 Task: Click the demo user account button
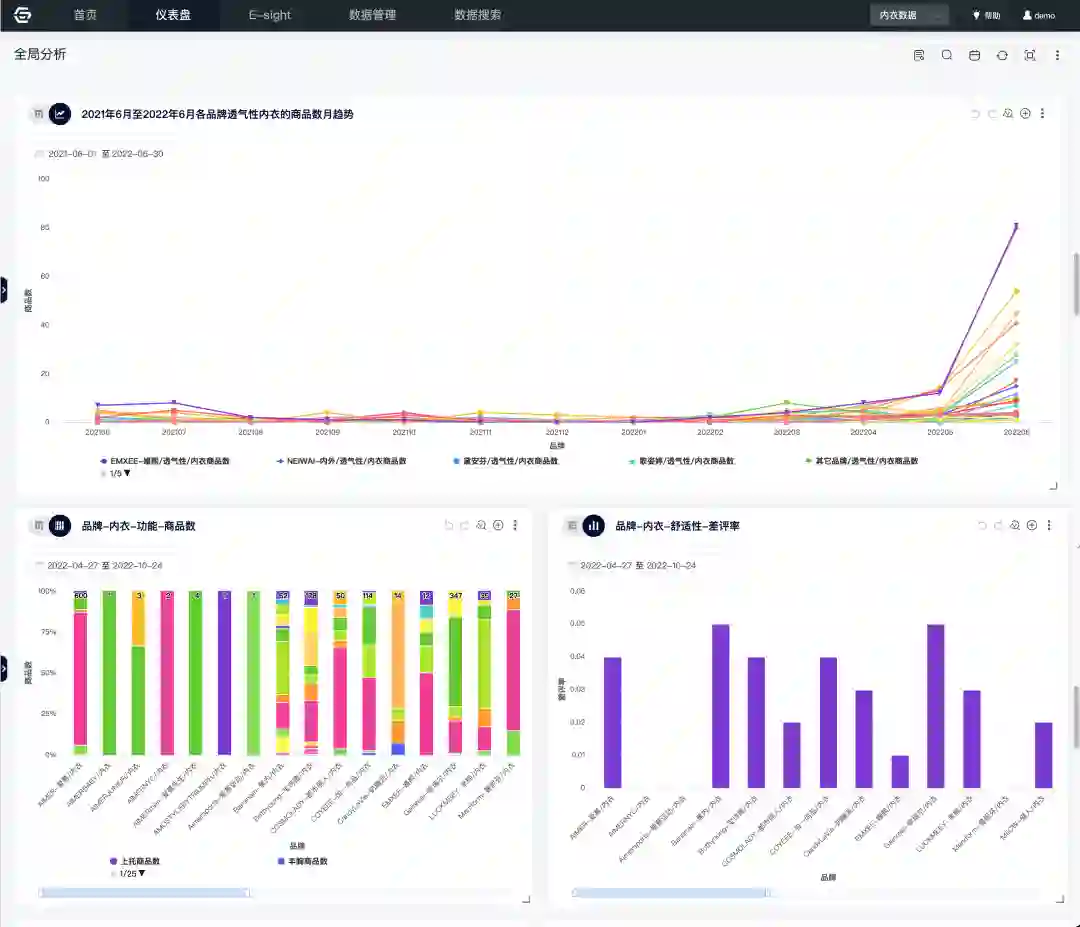pyautogui.click(x=1039, y=15)
